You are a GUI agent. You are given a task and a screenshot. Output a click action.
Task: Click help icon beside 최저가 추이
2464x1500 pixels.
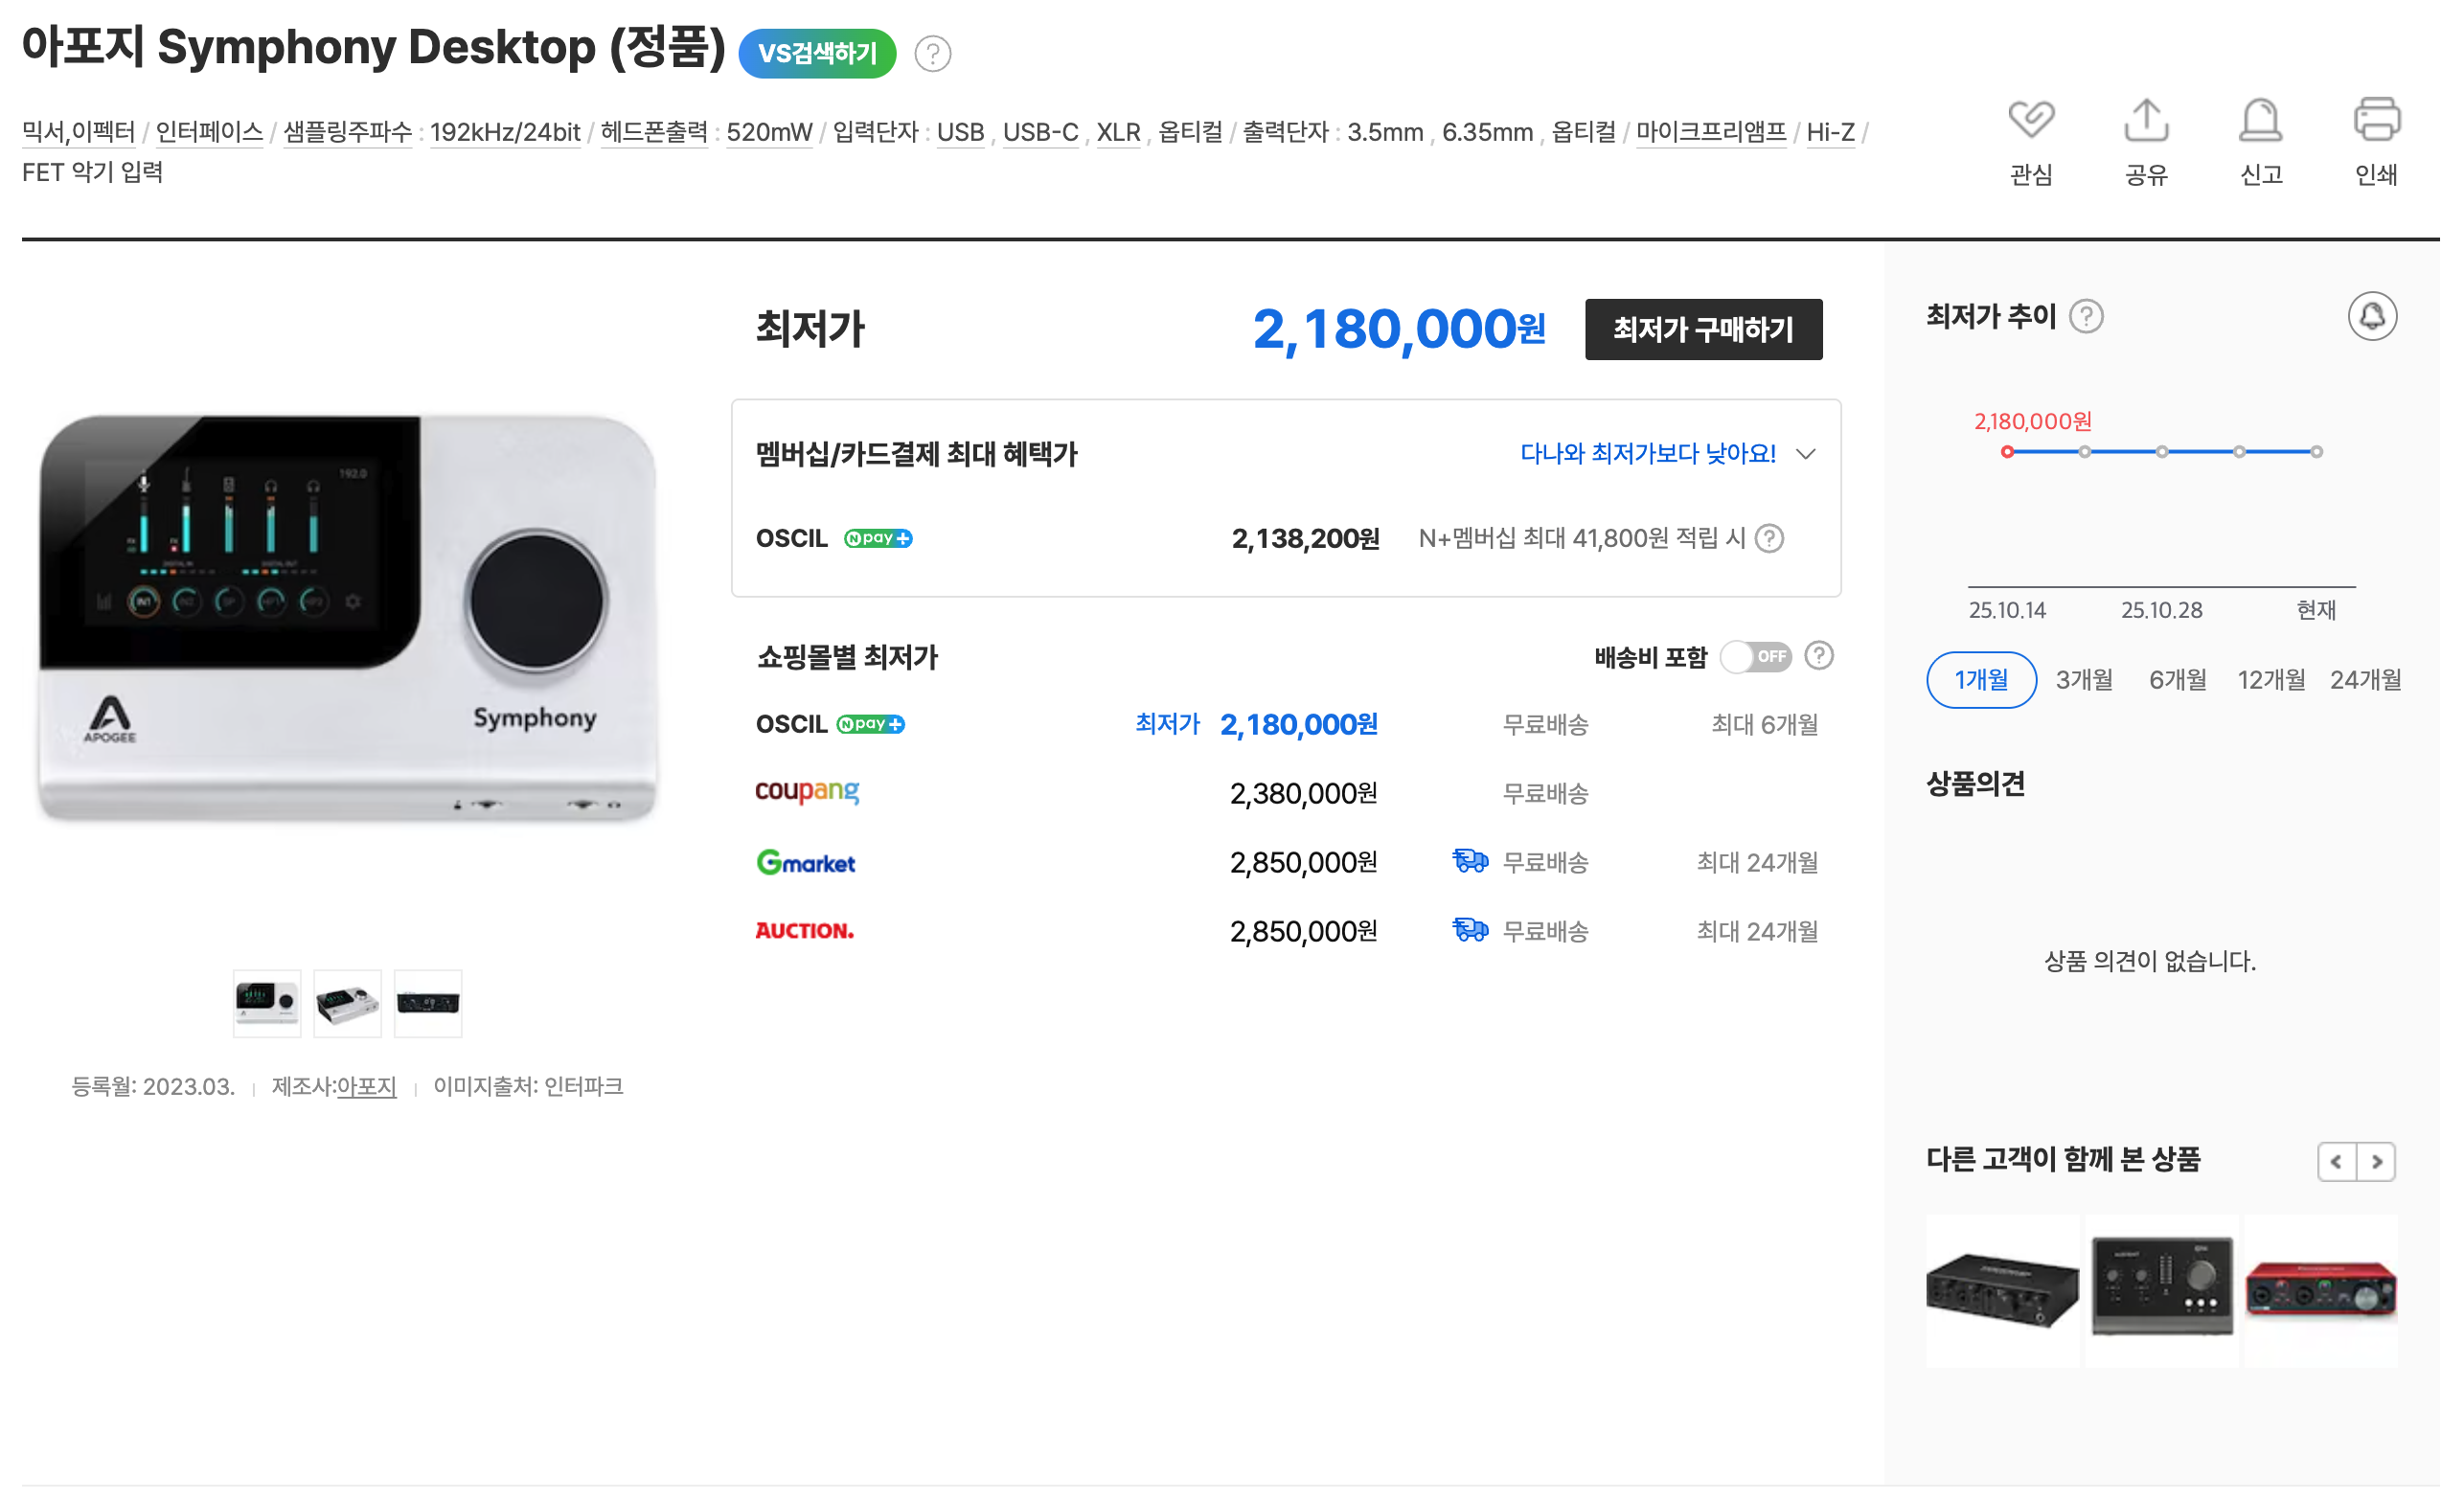click(2086, 317)
